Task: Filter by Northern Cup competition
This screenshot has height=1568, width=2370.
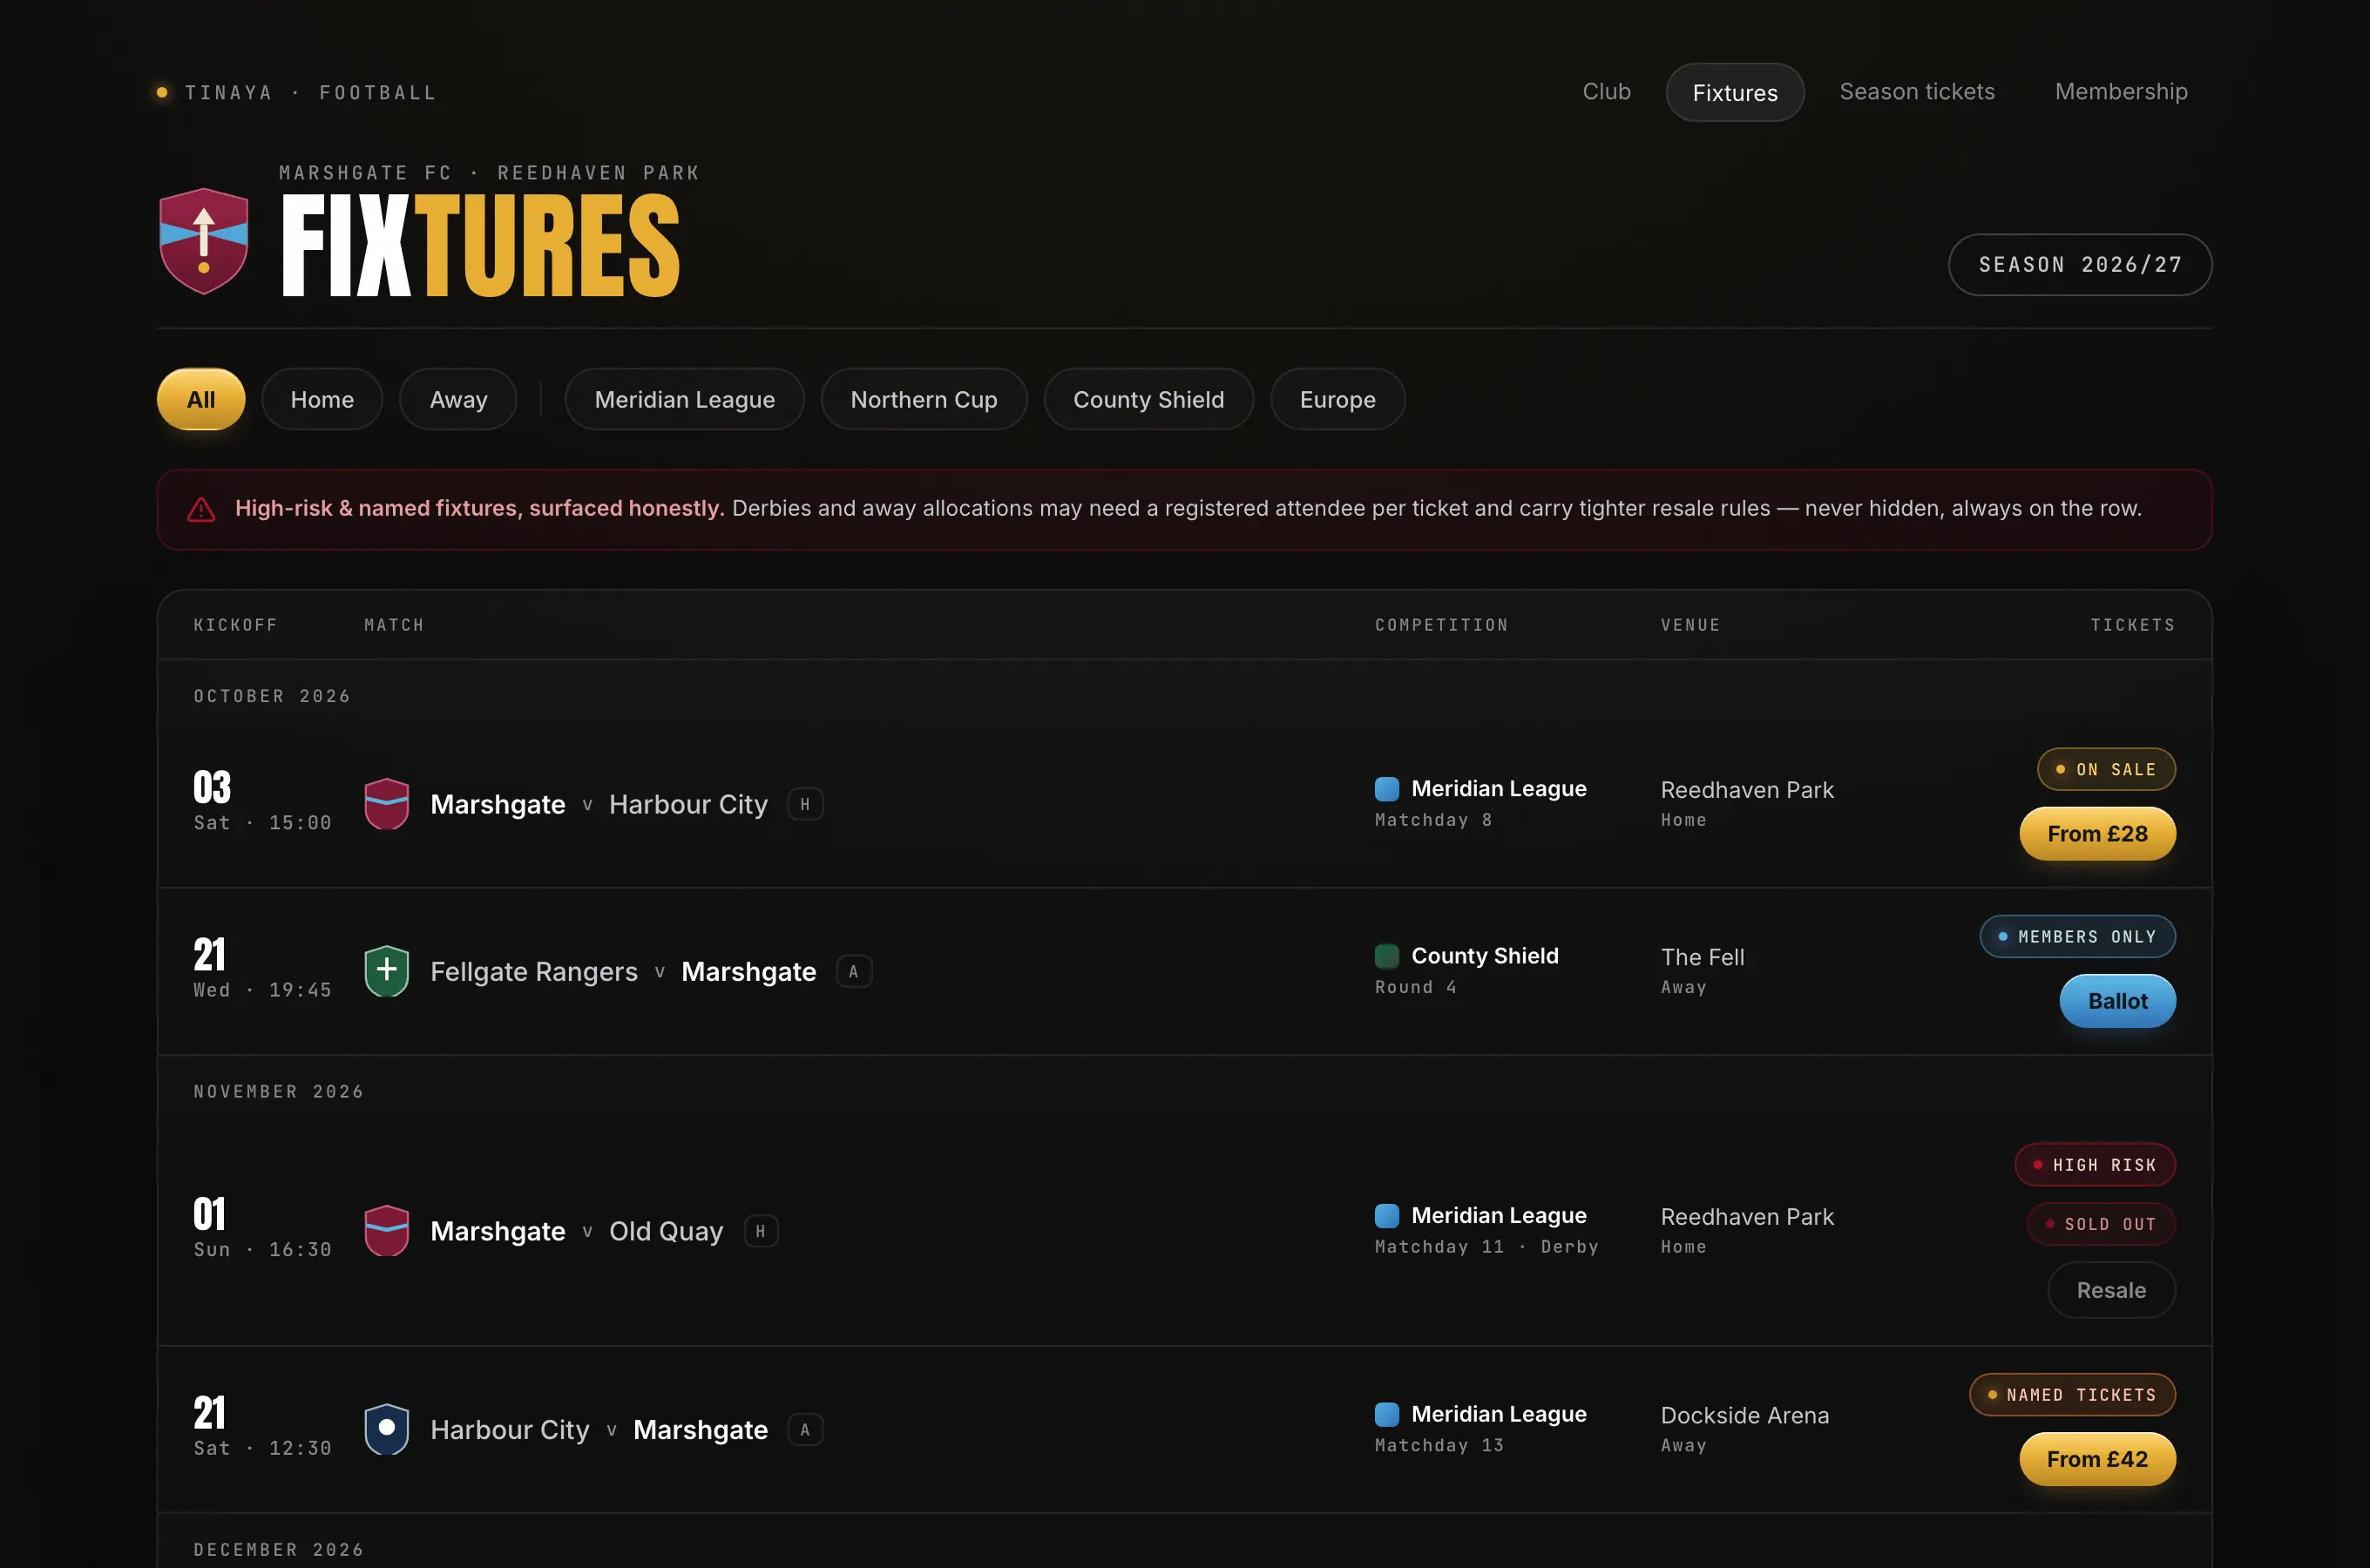Action: pos(924,399)
